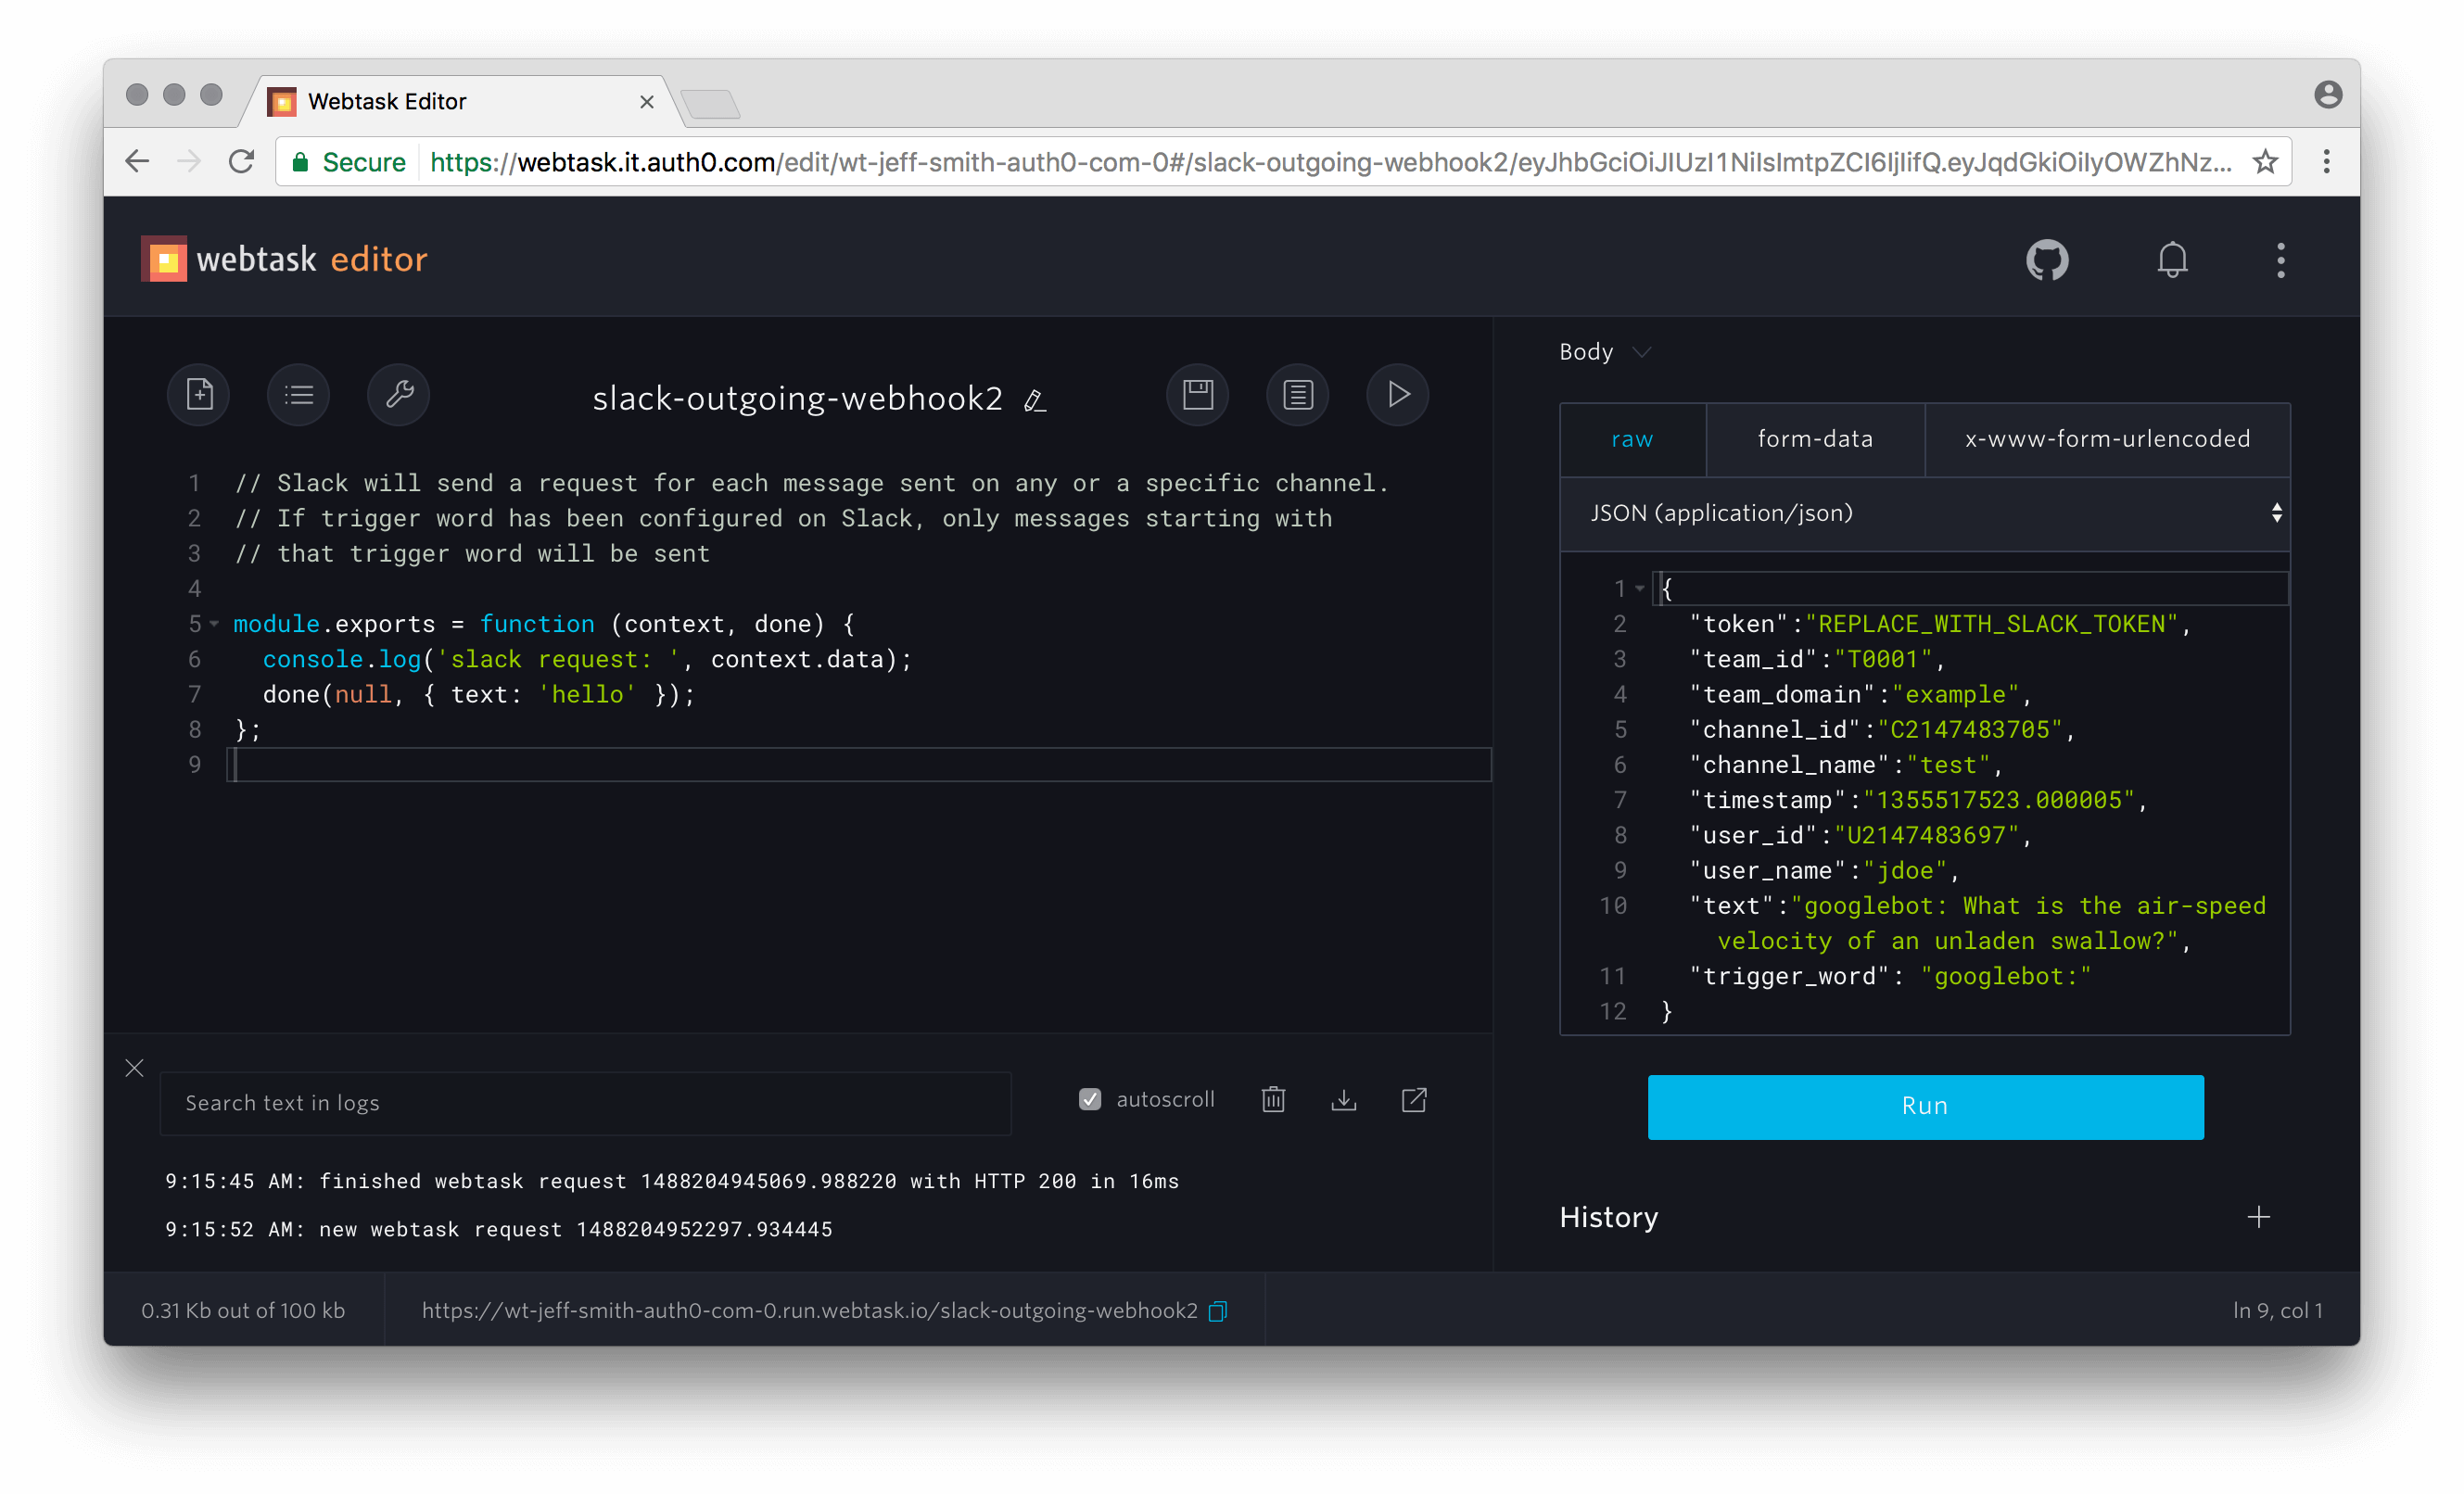Copy the webtask URL in status bar
The height and width of the screenshot is (1494, 2464).
pos(1218,1311)
